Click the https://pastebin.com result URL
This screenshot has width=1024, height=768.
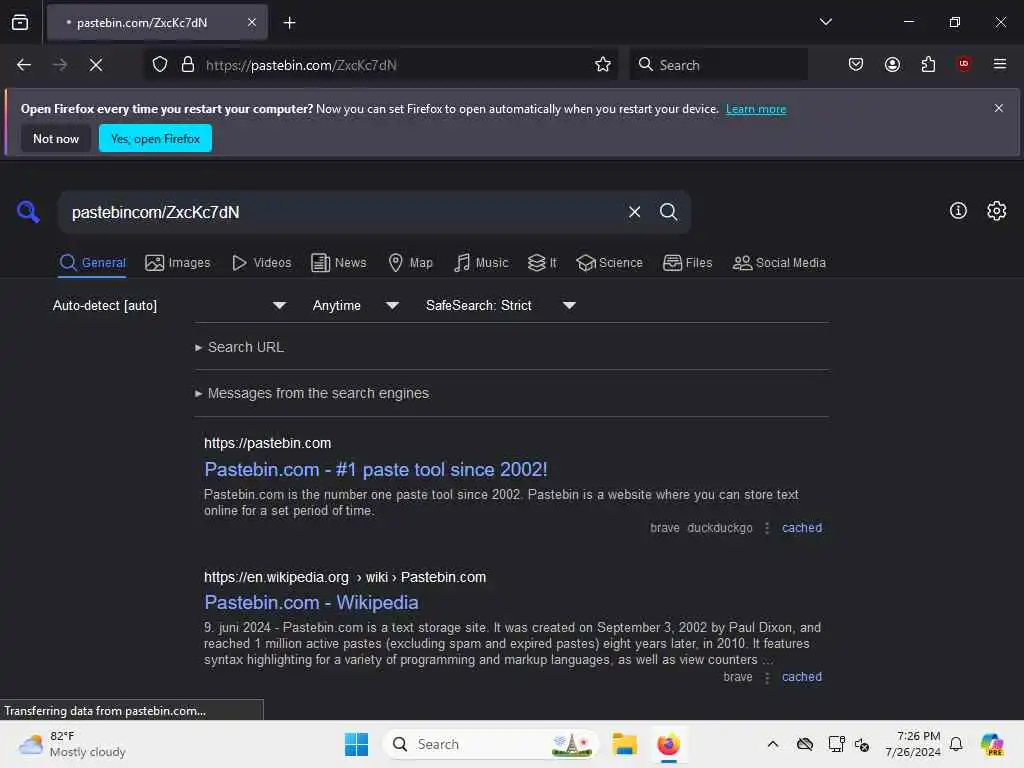(x=268, y=443)
